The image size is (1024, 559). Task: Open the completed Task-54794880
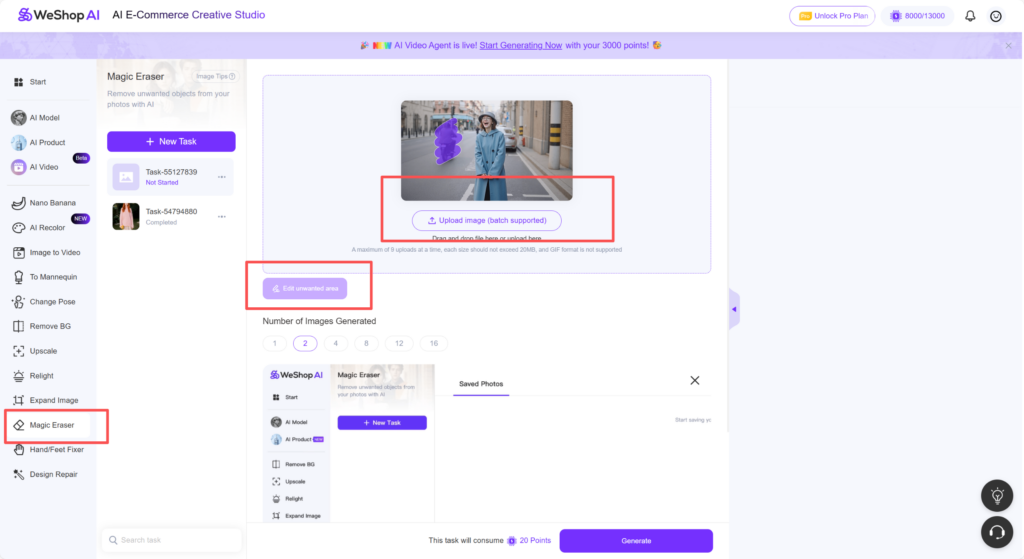pyautogui.click(x=170, y=217)
